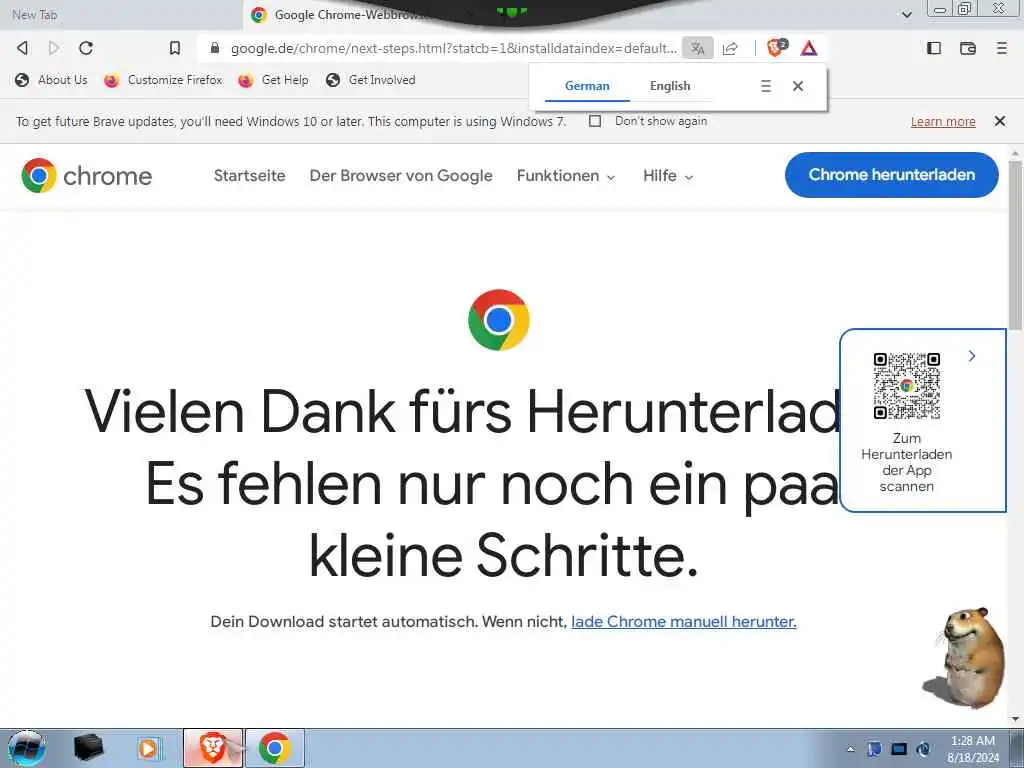Click the QR code image
This screenshot has height=768, width=1024.
point(906,386)
